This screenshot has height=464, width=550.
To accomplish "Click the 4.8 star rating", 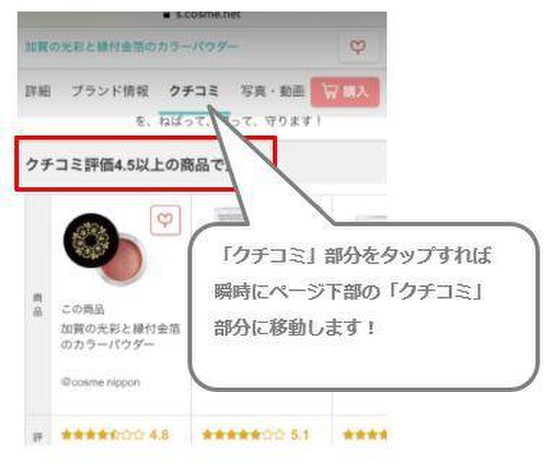I will tap(115, 435).
